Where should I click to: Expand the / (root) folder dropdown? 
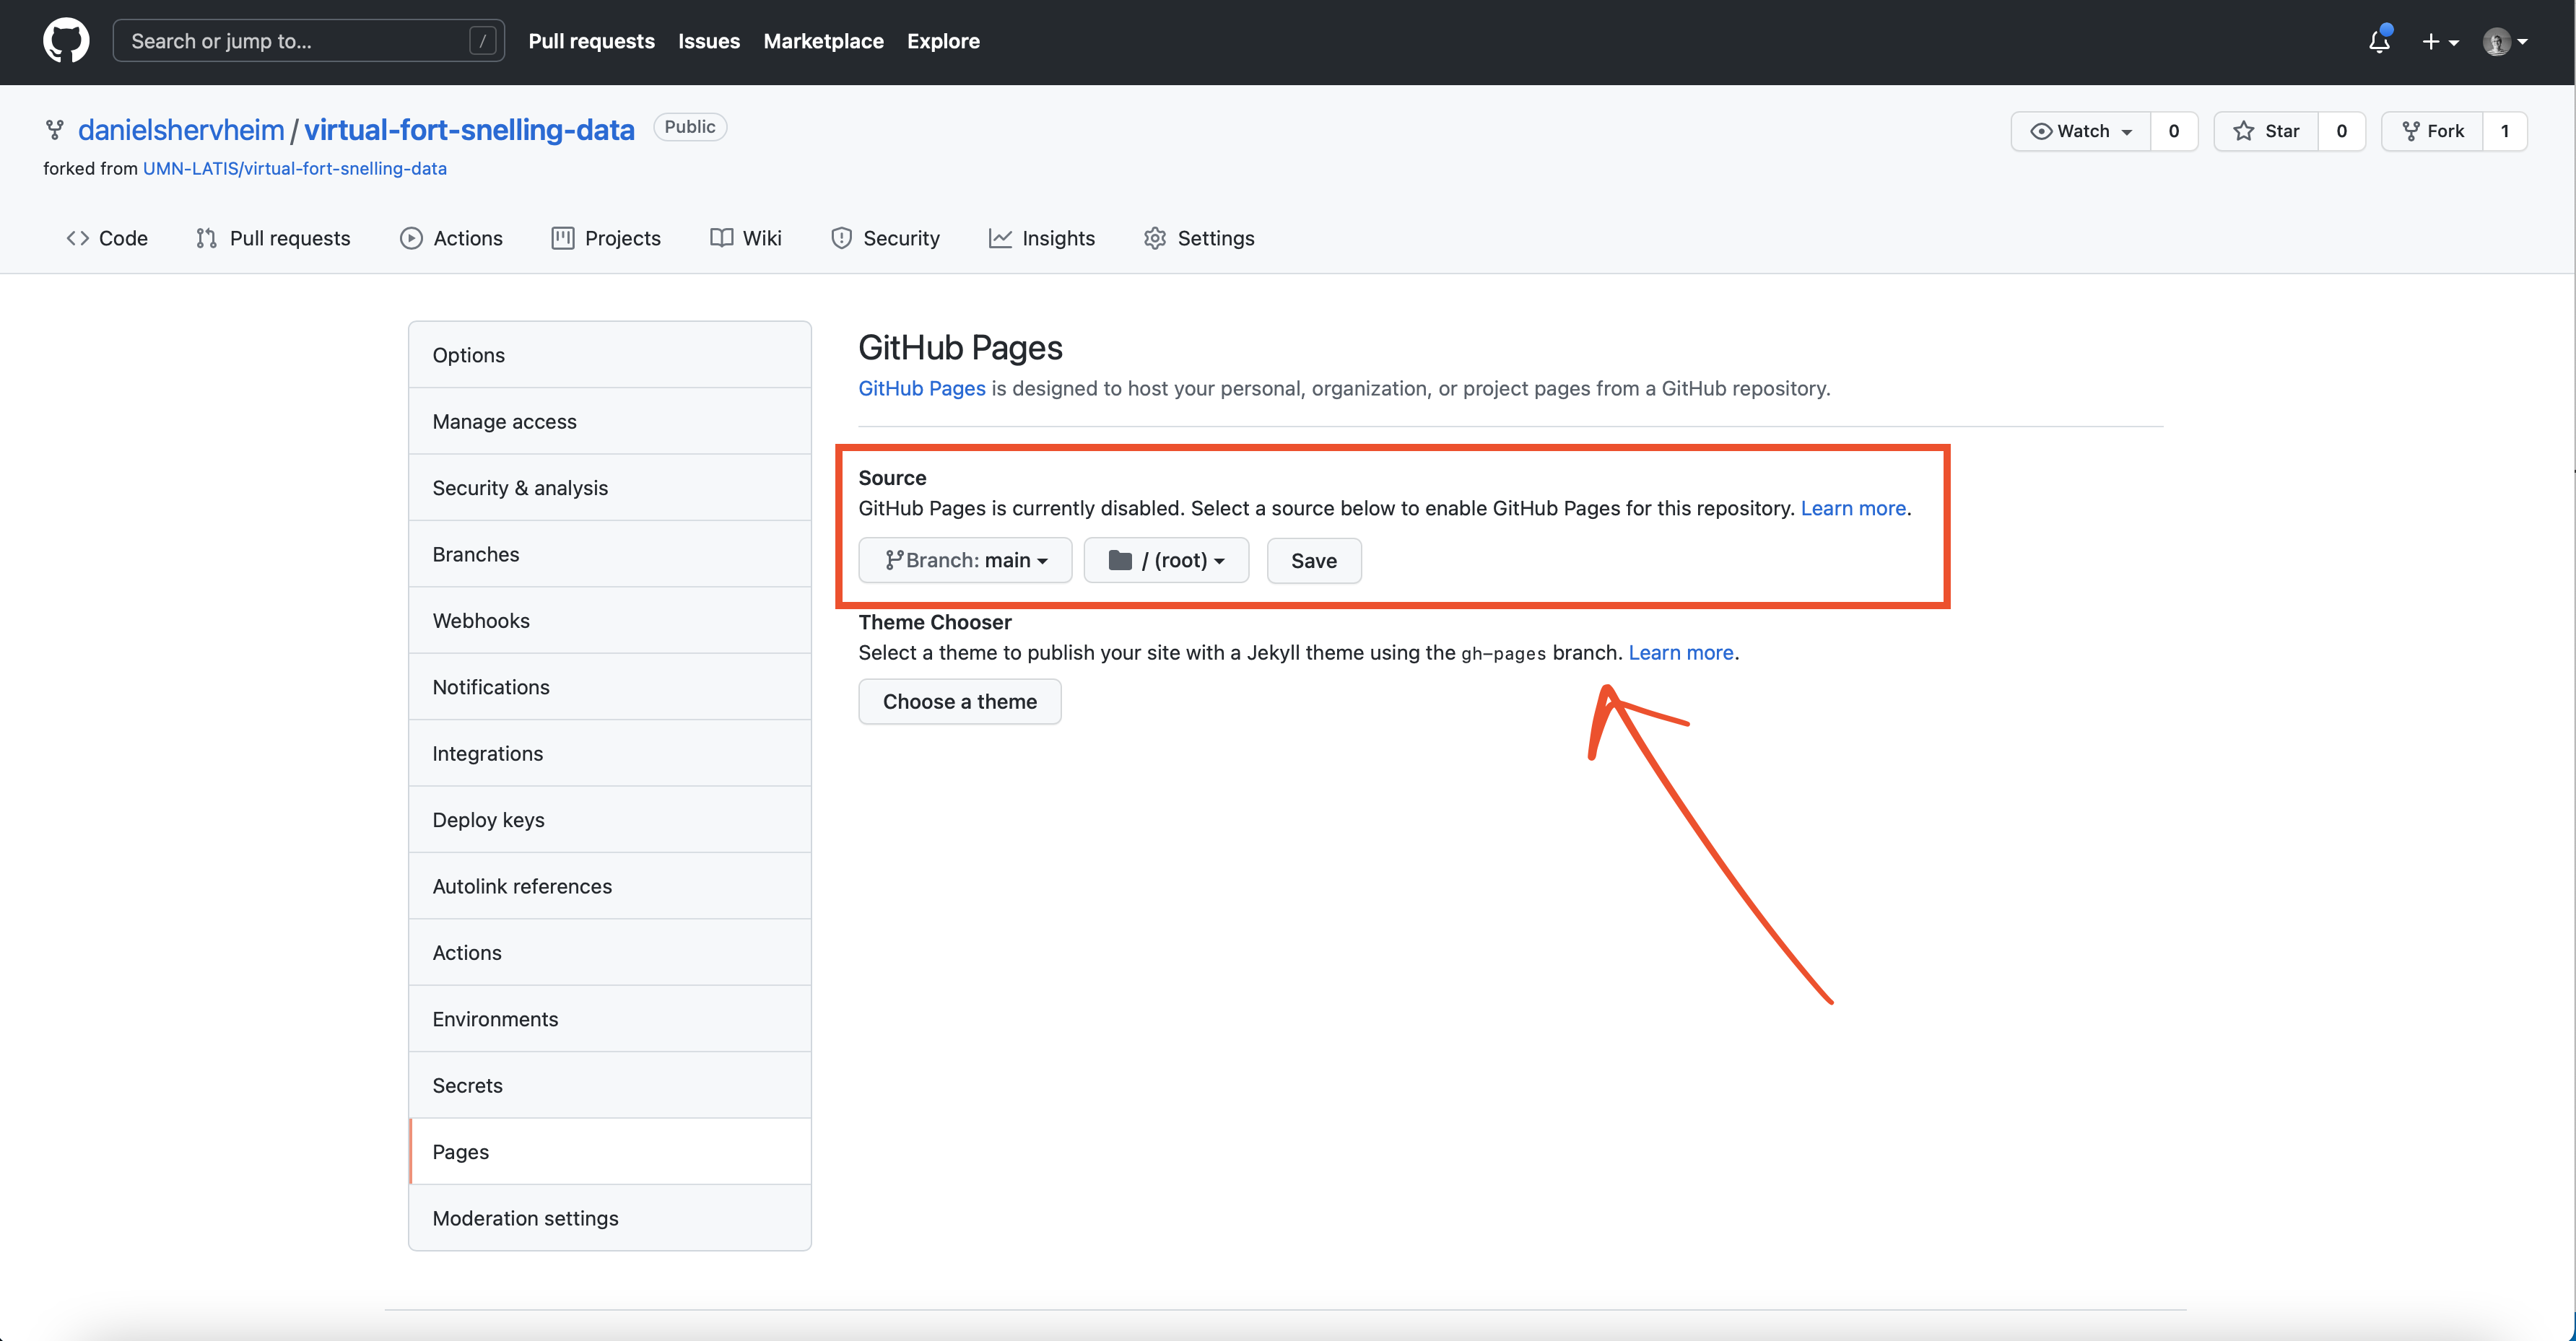tap(1166, 560)
